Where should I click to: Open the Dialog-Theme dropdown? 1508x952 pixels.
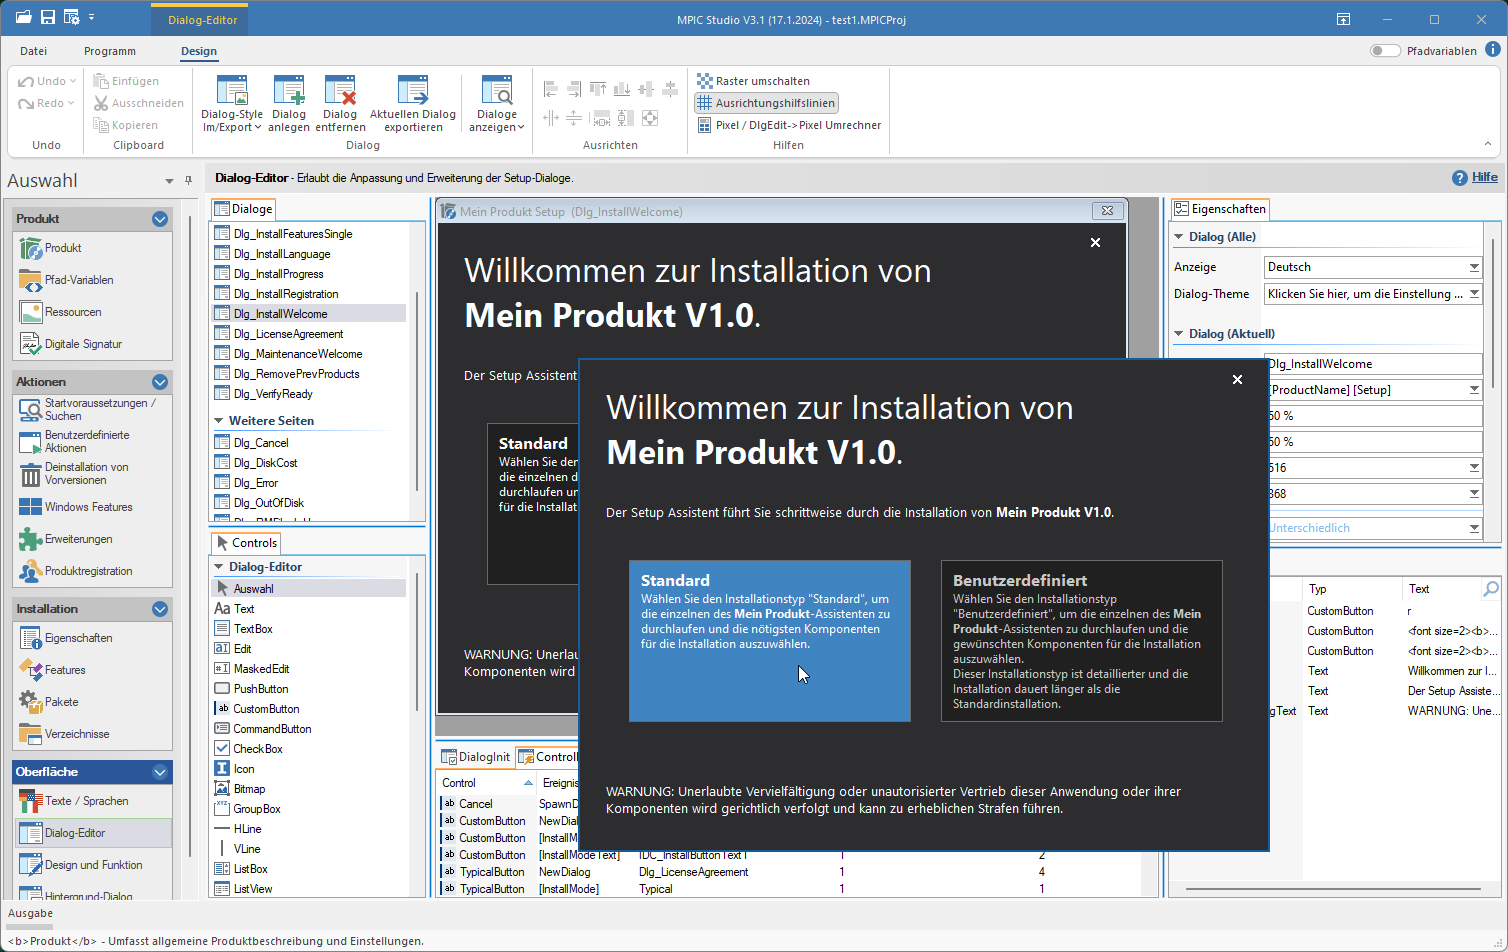[1474, 294]
